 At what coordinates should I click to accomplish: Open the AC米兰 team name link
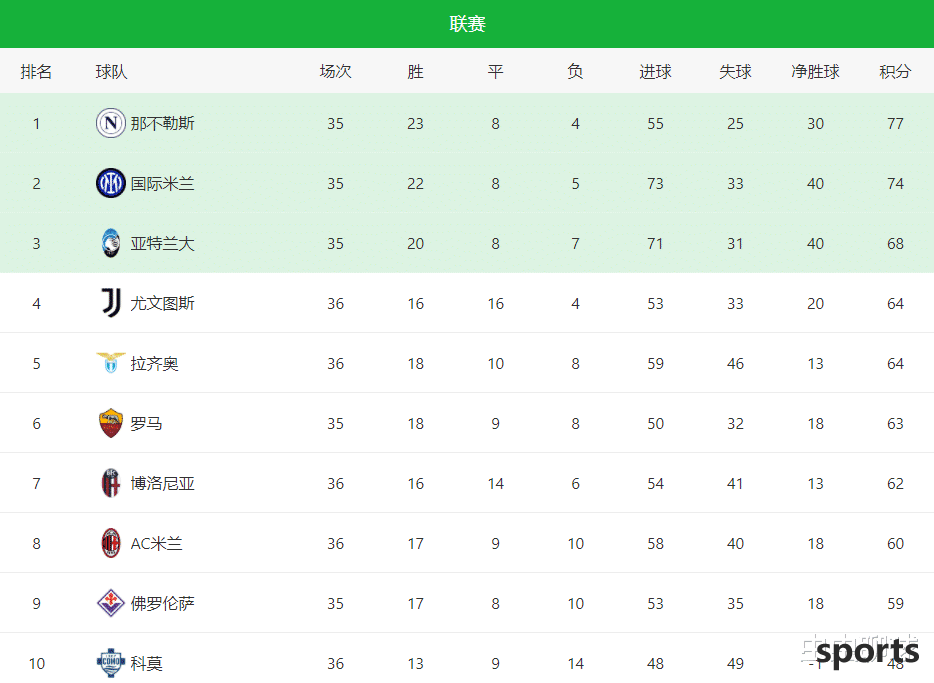[157, 543]
